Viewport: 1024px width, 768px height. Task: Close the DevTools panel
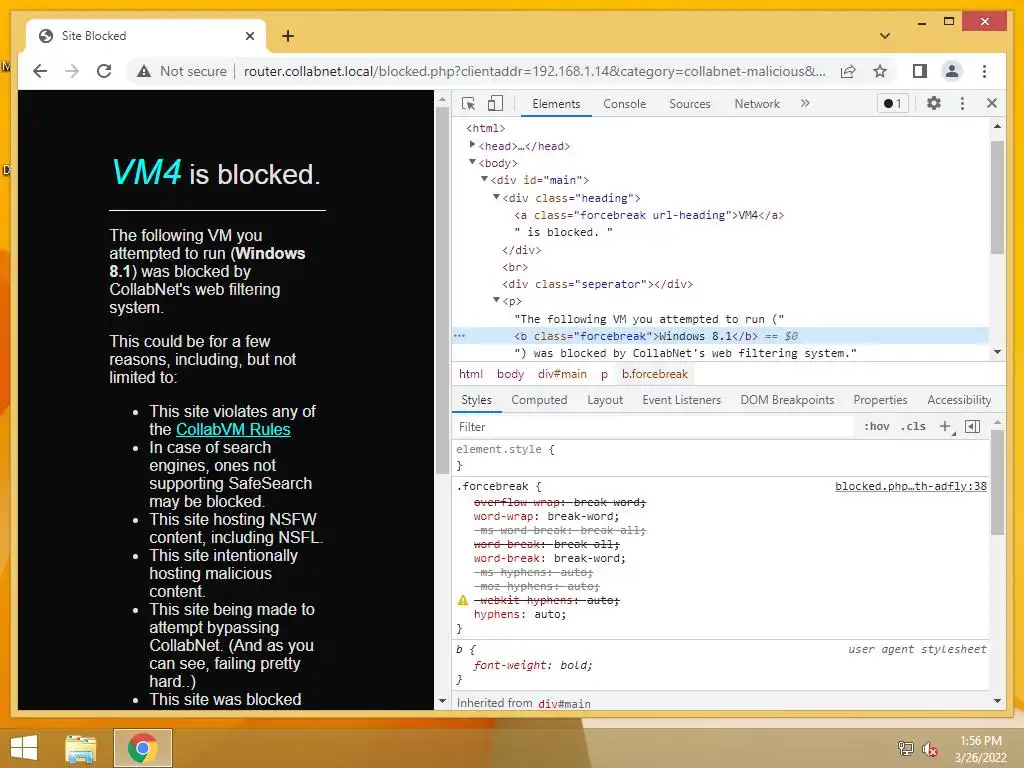click(x=991, y=103)
